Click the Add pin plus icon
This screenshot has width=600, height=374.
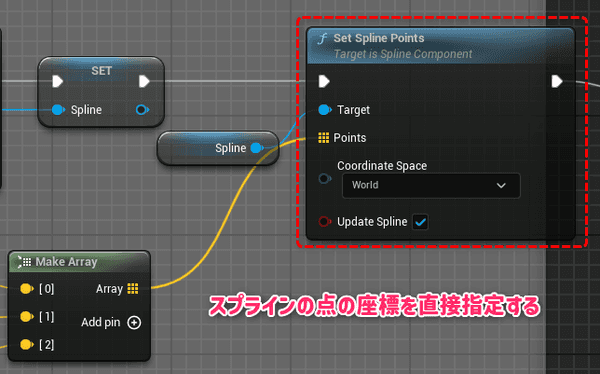pyautogui.click(x=134, y=322)
